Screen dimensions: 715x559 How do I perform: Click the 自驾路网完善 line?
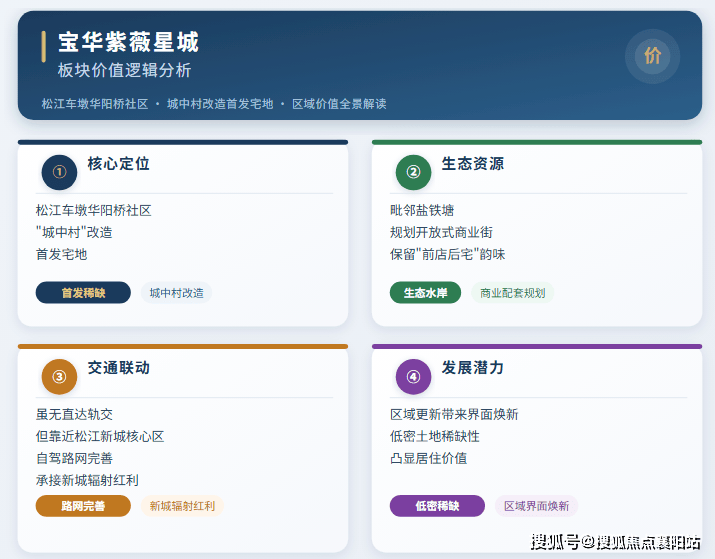click(x=74, y=458)
